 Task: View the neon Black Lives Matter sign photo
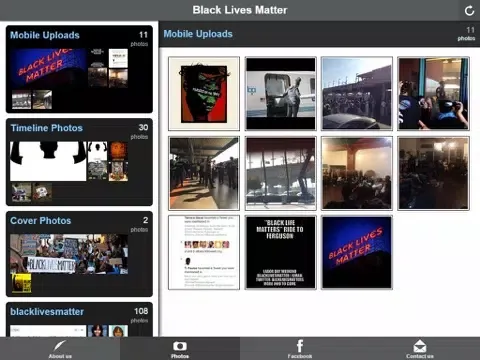tap(357, 252)
